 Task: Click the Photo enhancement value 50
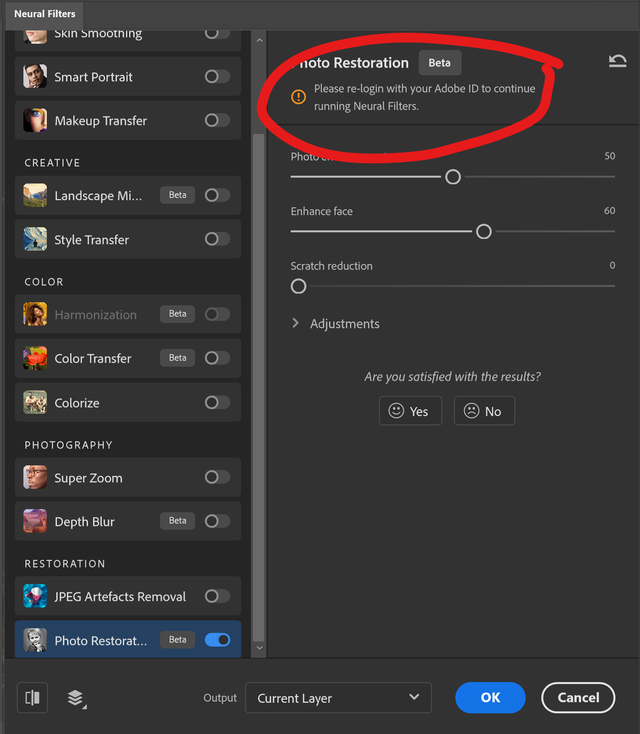coord(609,156)
